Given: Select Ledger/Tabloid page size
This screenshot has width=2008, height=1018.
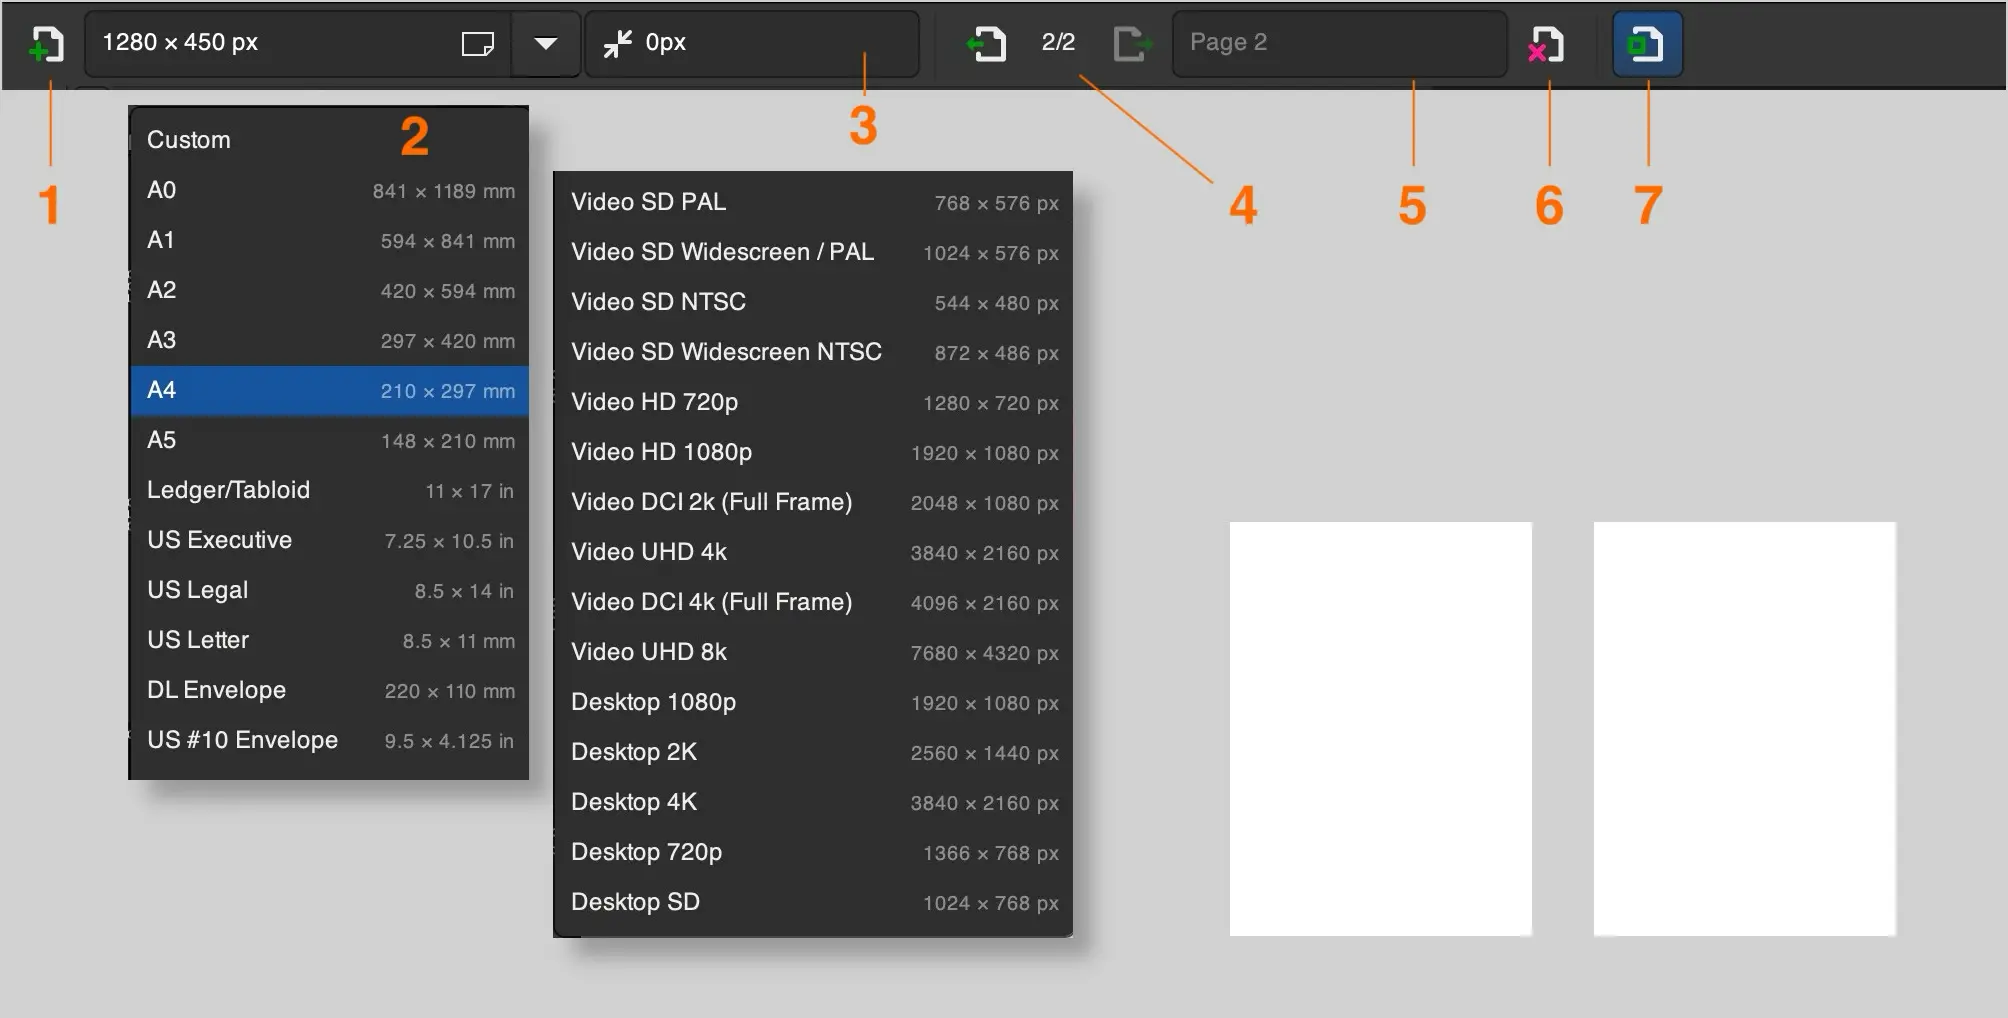Looking at the screenshot, I should pos(329,490).
